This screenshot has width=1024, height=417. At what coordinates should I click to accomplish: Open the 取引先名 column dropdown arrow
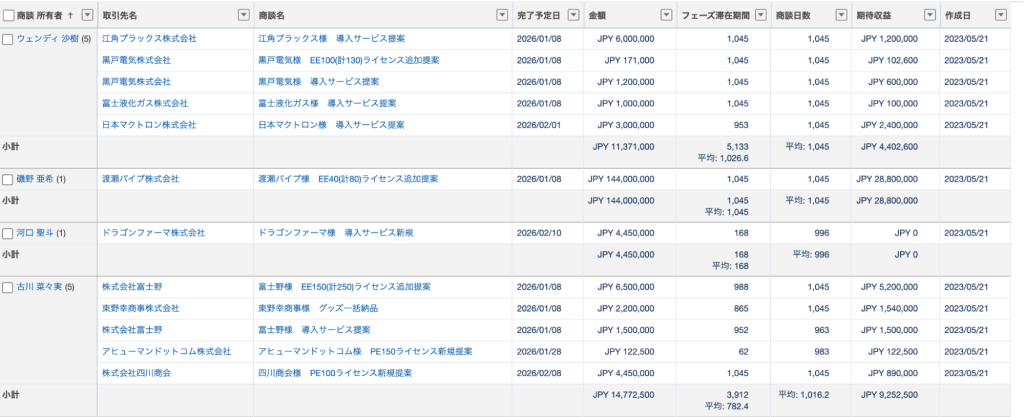pyautogui.click(x=243, y=15)
